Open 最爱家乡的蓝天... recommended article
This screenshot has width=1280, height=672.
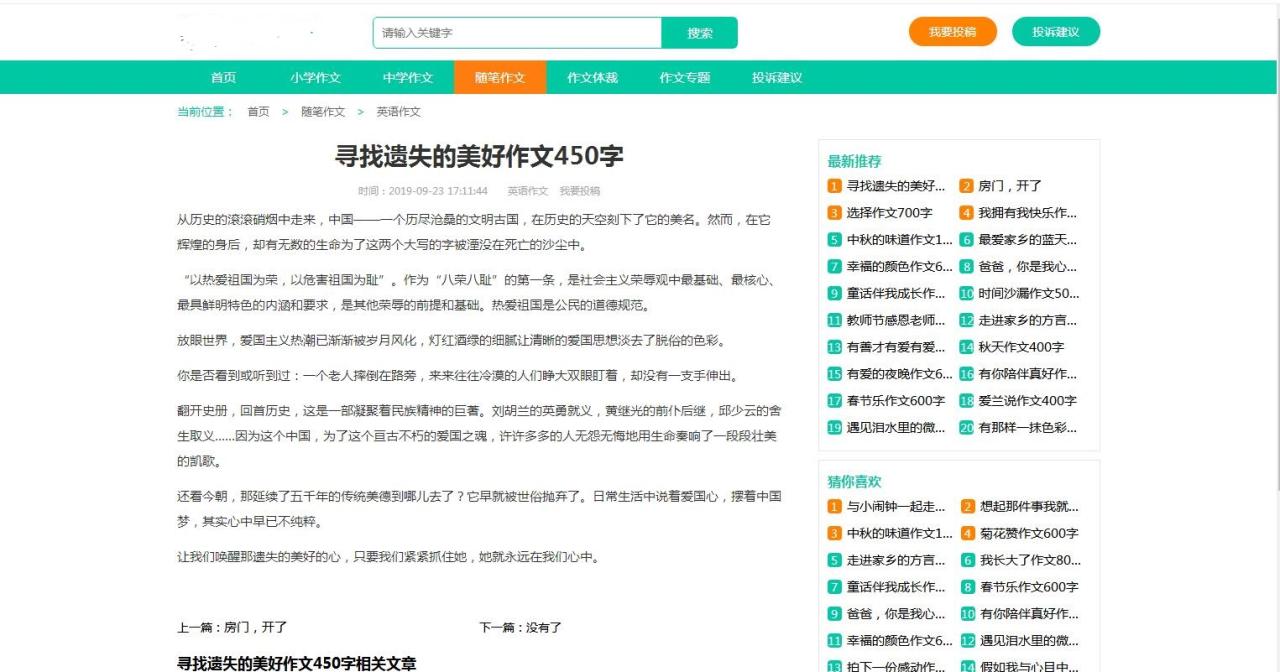tap(1027, 240)
